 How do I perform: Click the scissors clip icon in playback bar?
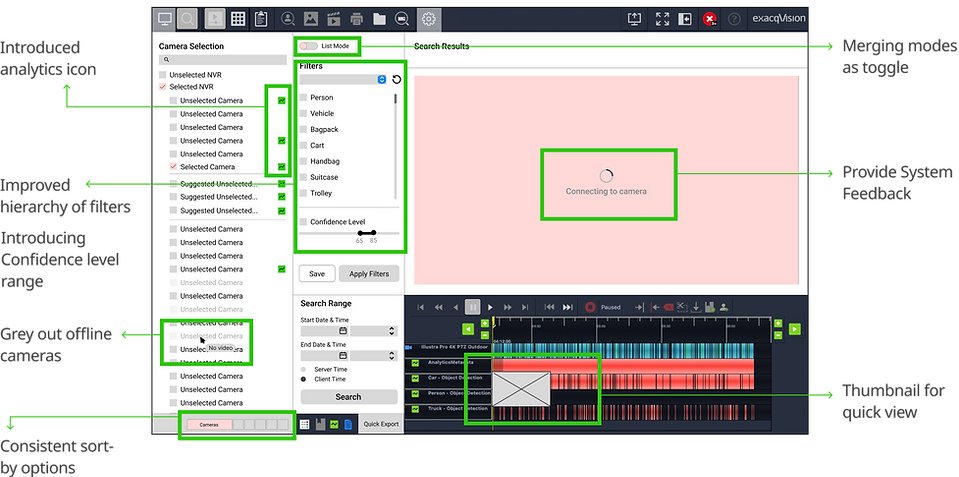[683, 307]
